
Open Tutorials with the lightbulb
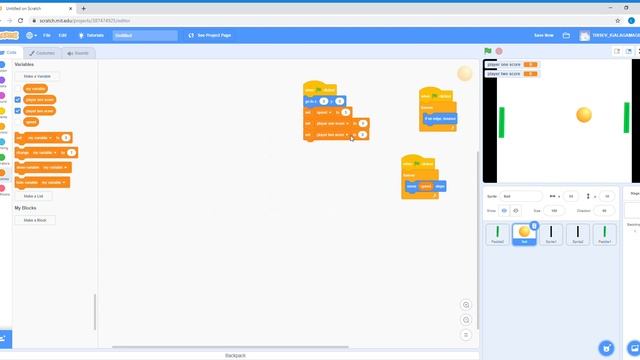91,36
